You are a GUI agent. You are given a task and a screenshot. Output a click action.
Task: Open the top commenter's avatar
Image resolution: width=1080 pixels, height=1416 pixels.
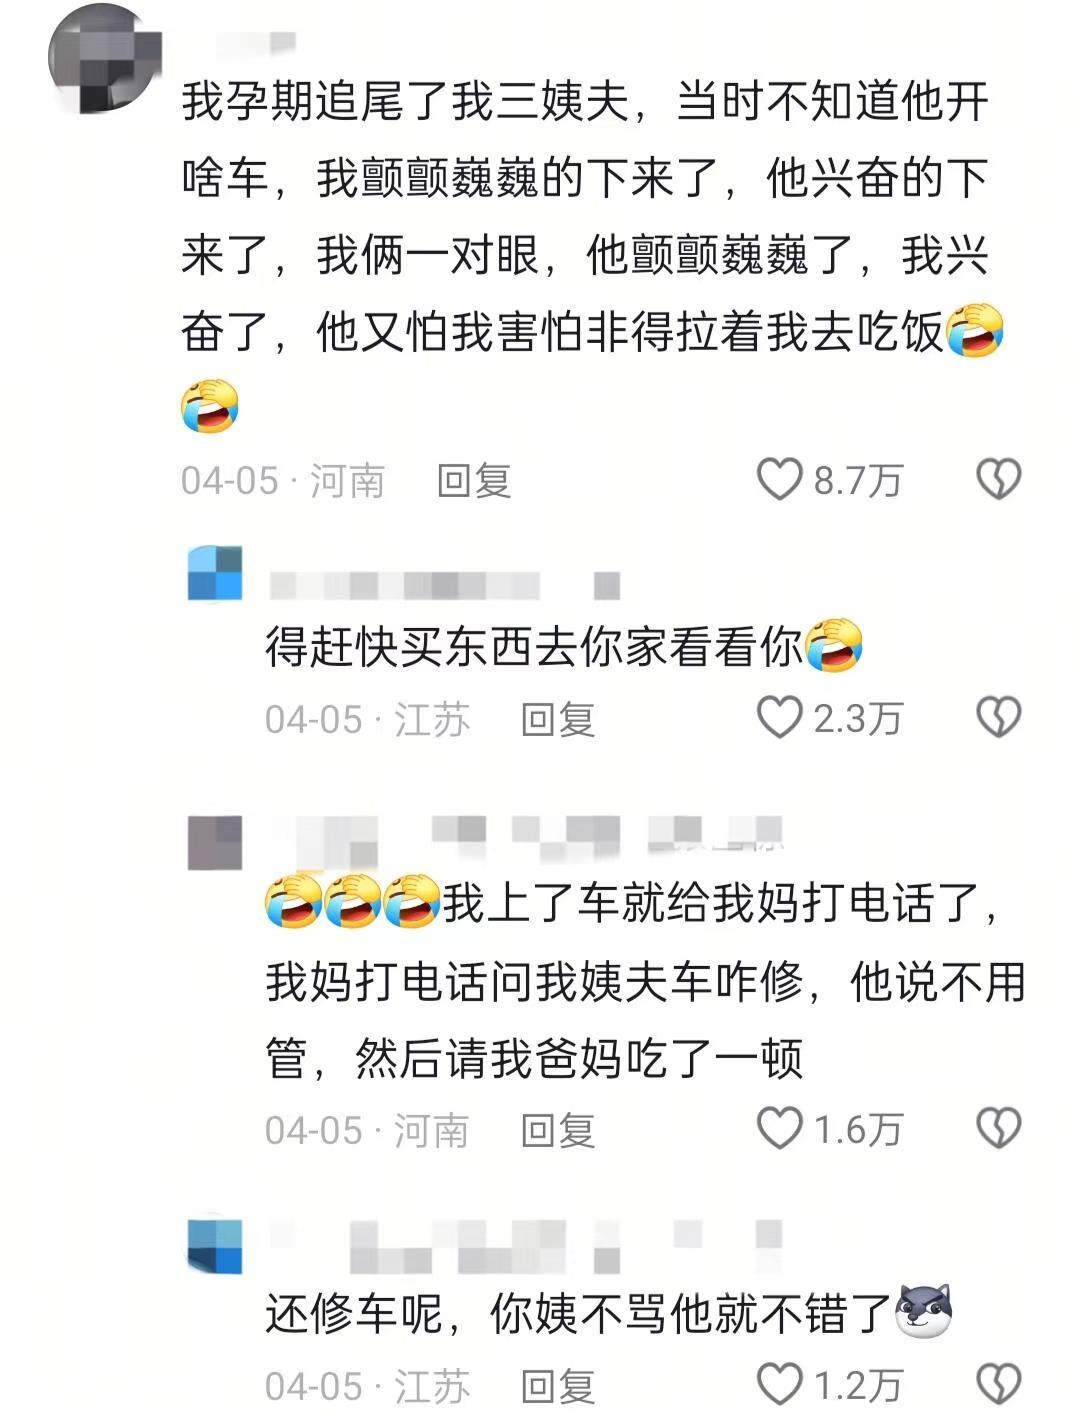coord(105,59)
